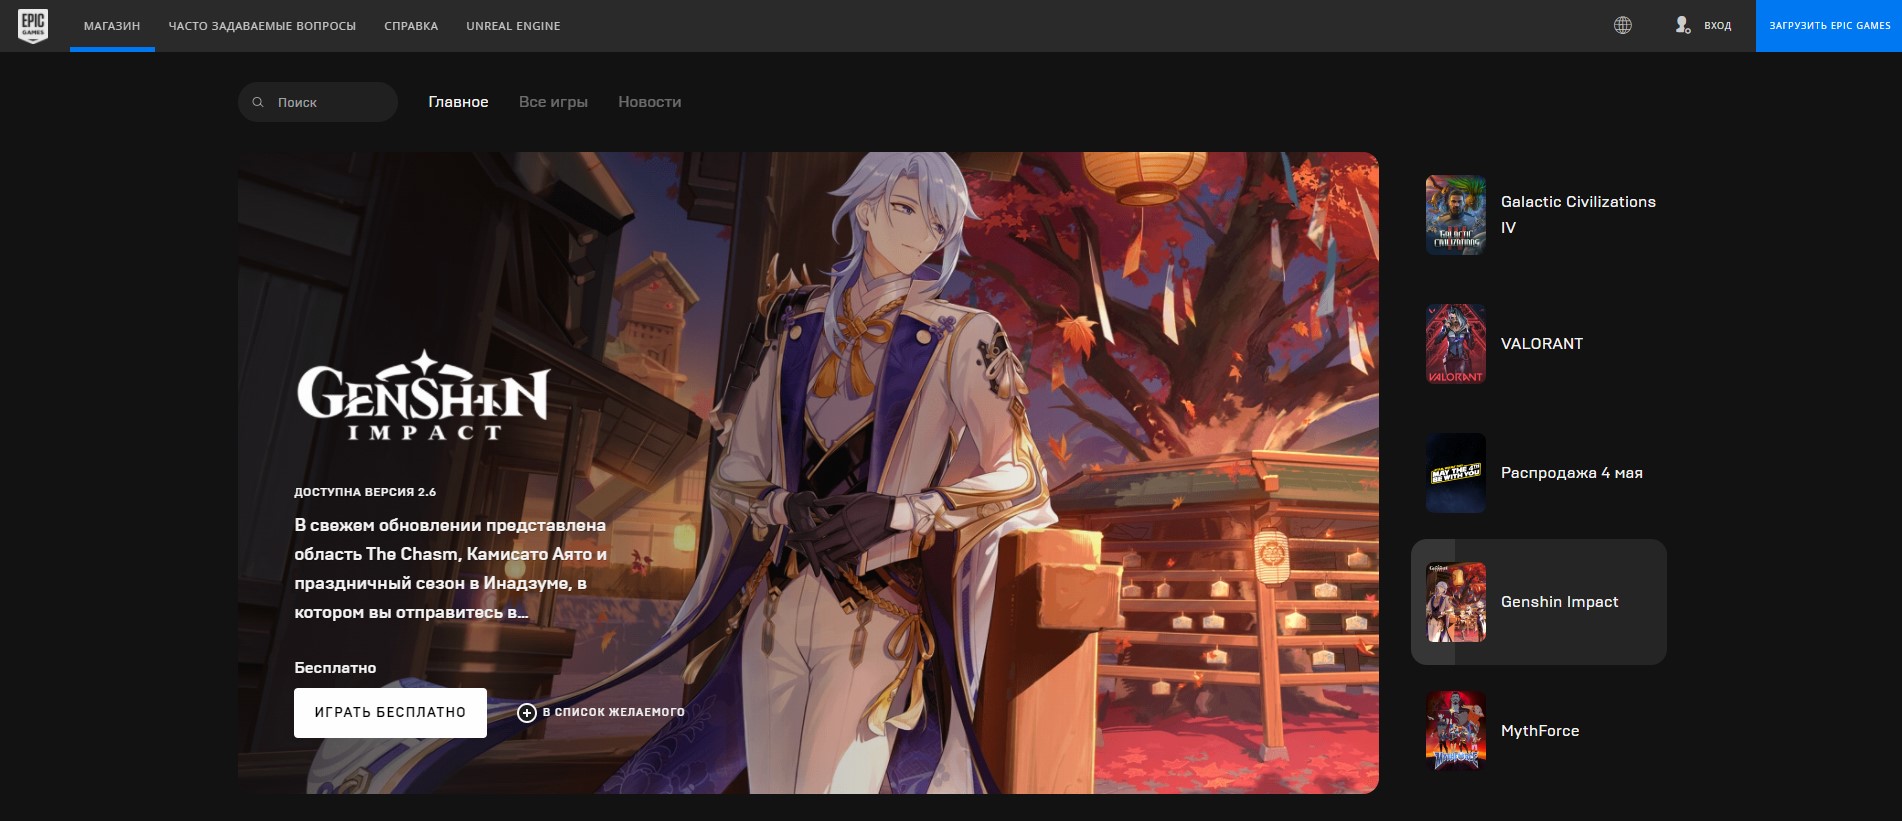Open the Магазин menu item
The width and height of the screenshot is (1902, 821).
point(112,26)
